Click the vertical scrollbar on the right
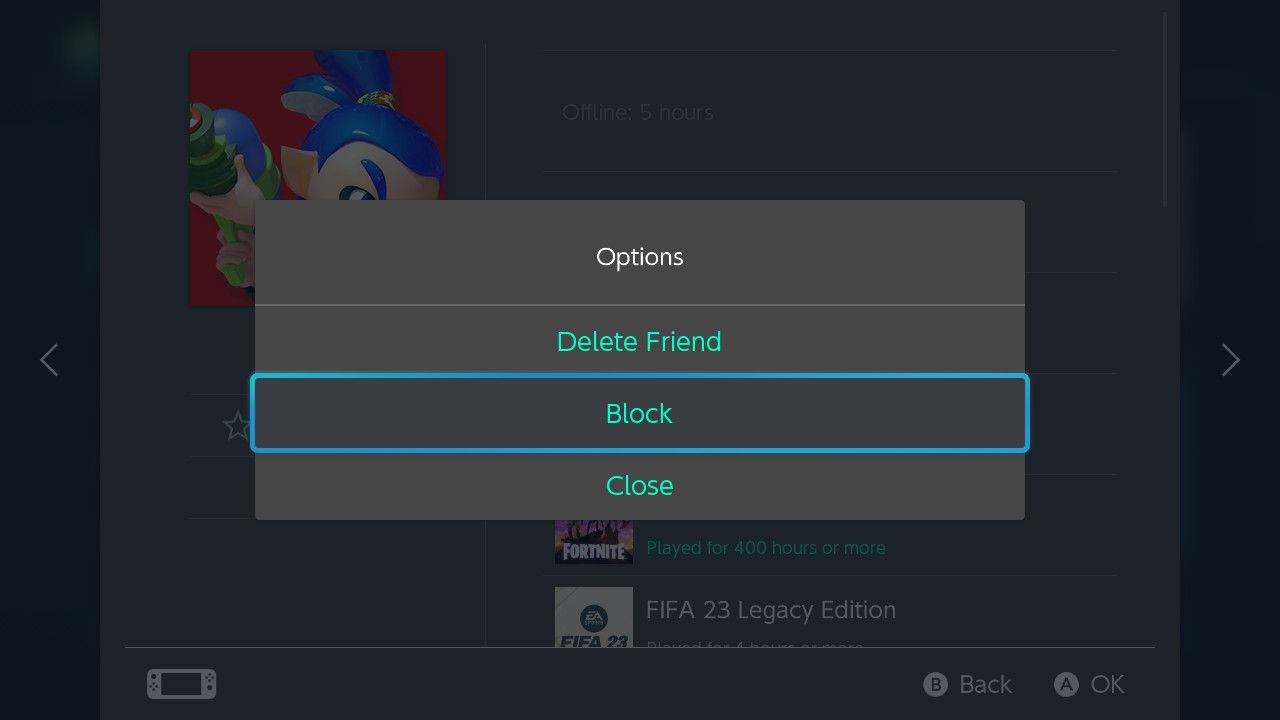The image size is (1280, 720). pos(1165,110)
